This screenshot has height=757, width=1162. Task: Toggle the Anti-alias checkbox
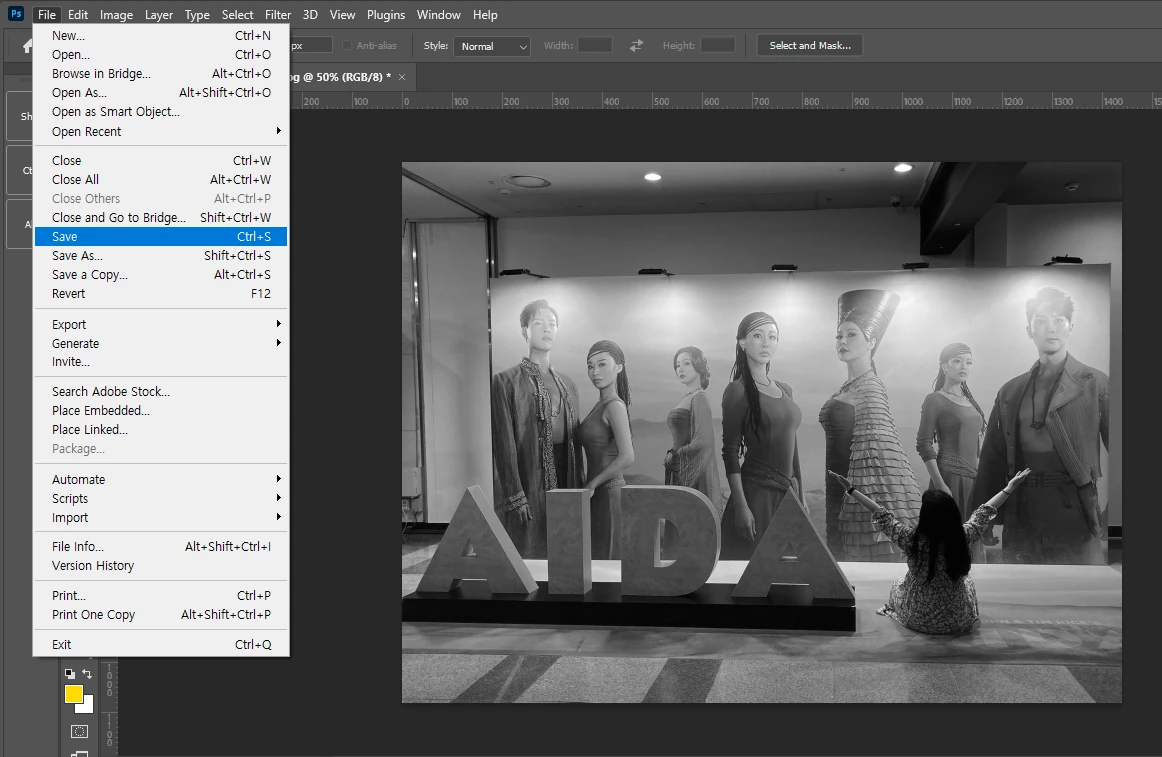[346, 45]
